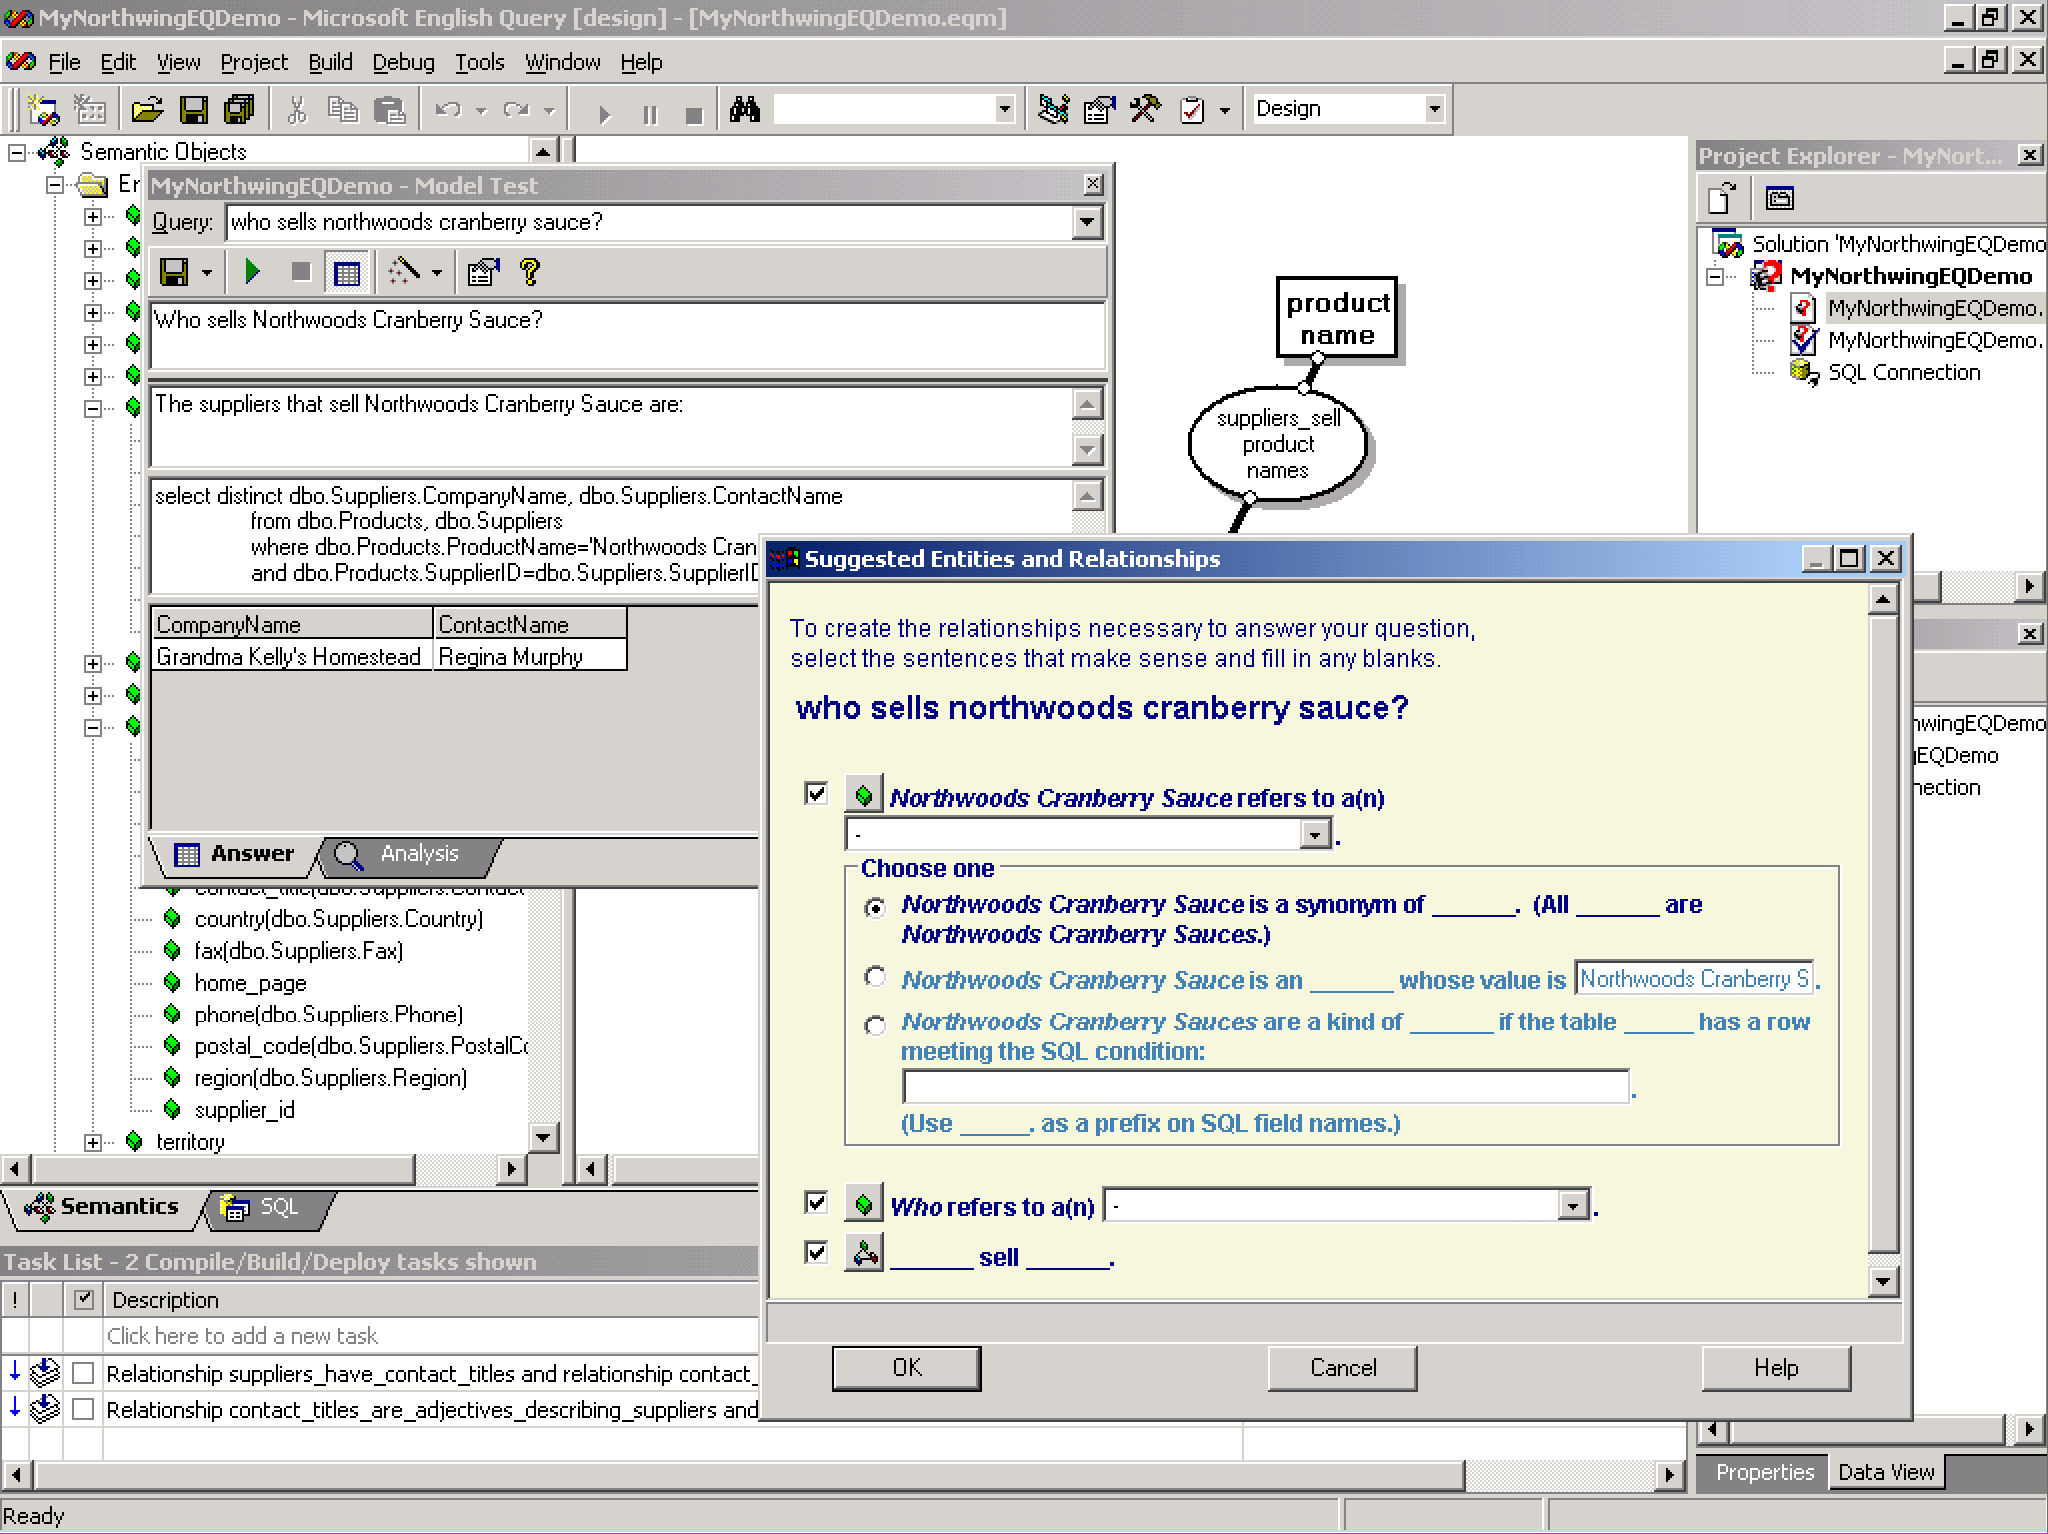Screen dimensions: 2048x1534
Task: Open the Save query dropdown arrow in Model Test
Action: coord(207,272)
